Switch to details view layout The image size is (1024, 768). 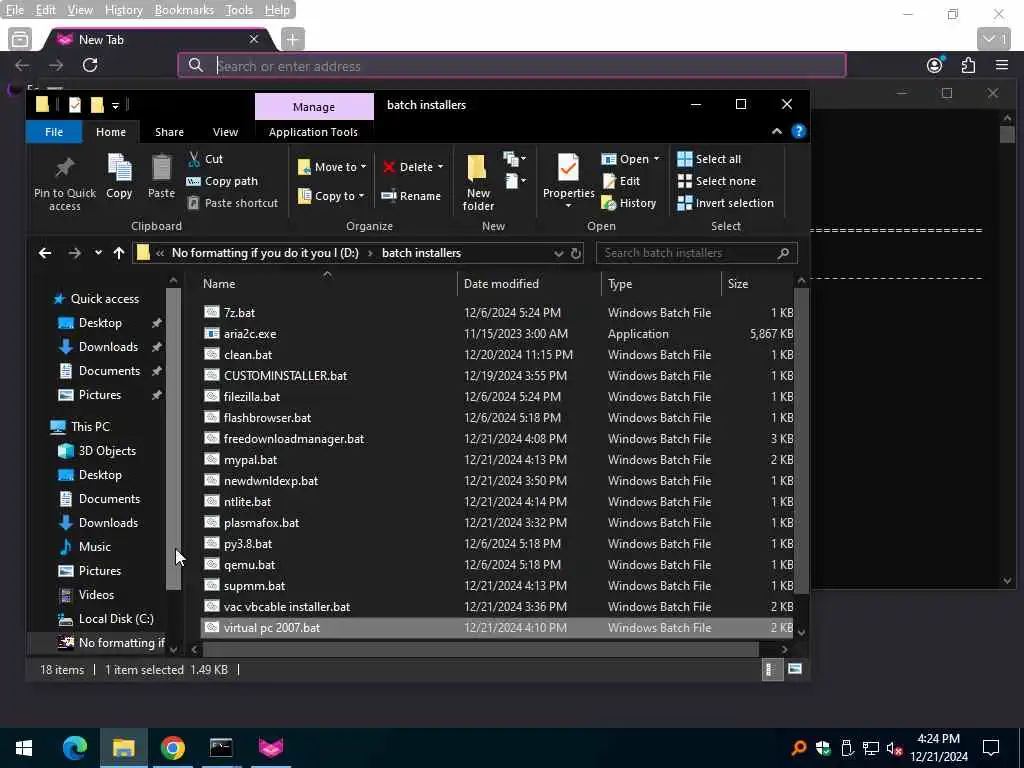pos(771,669)
